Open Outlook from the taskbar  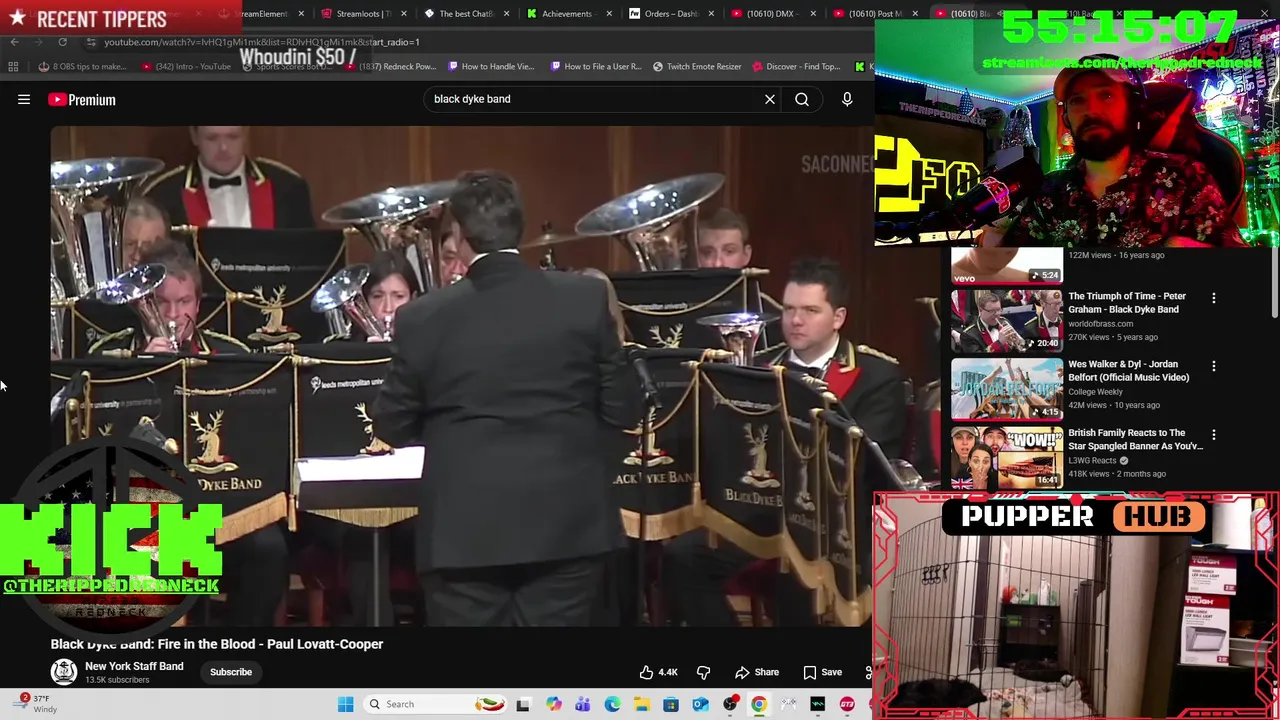(700, 704)
